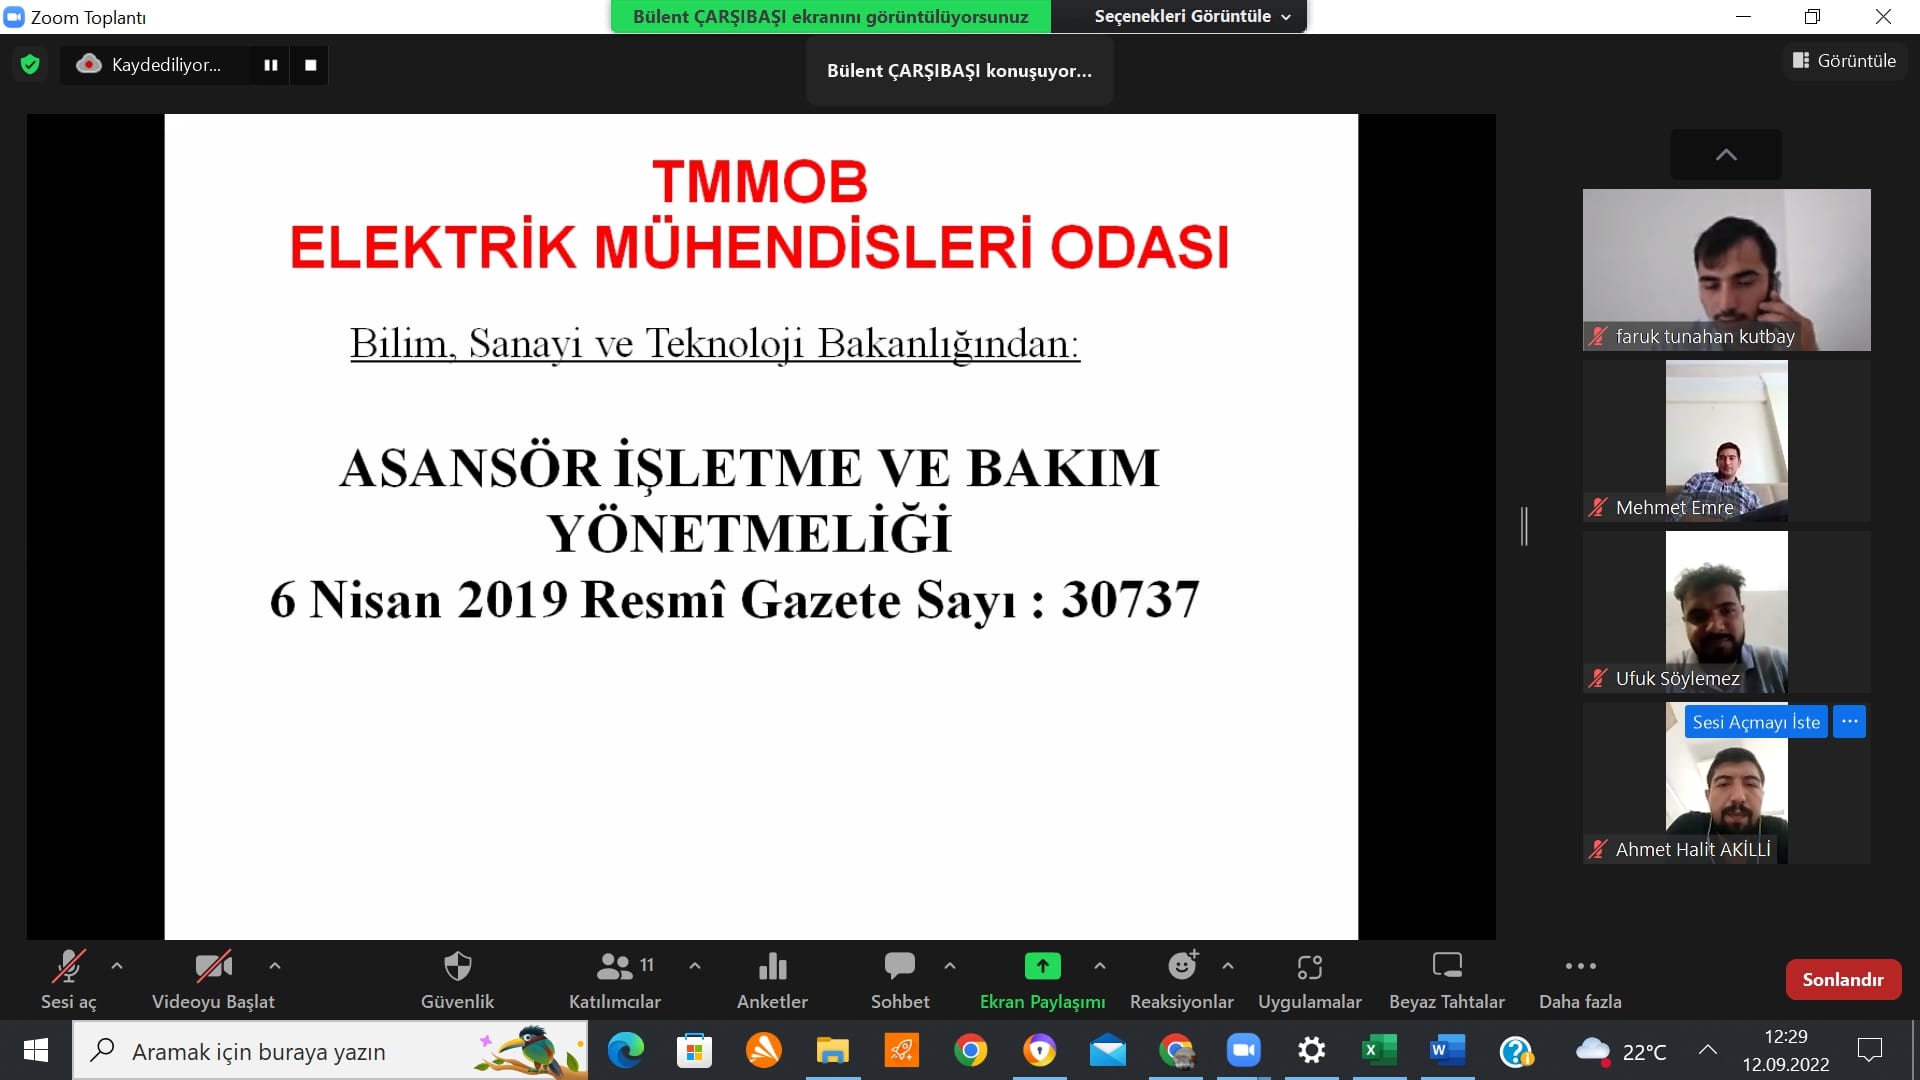Open Sohbet chat panel
Screen dimensions: 1920x1080
900,980
